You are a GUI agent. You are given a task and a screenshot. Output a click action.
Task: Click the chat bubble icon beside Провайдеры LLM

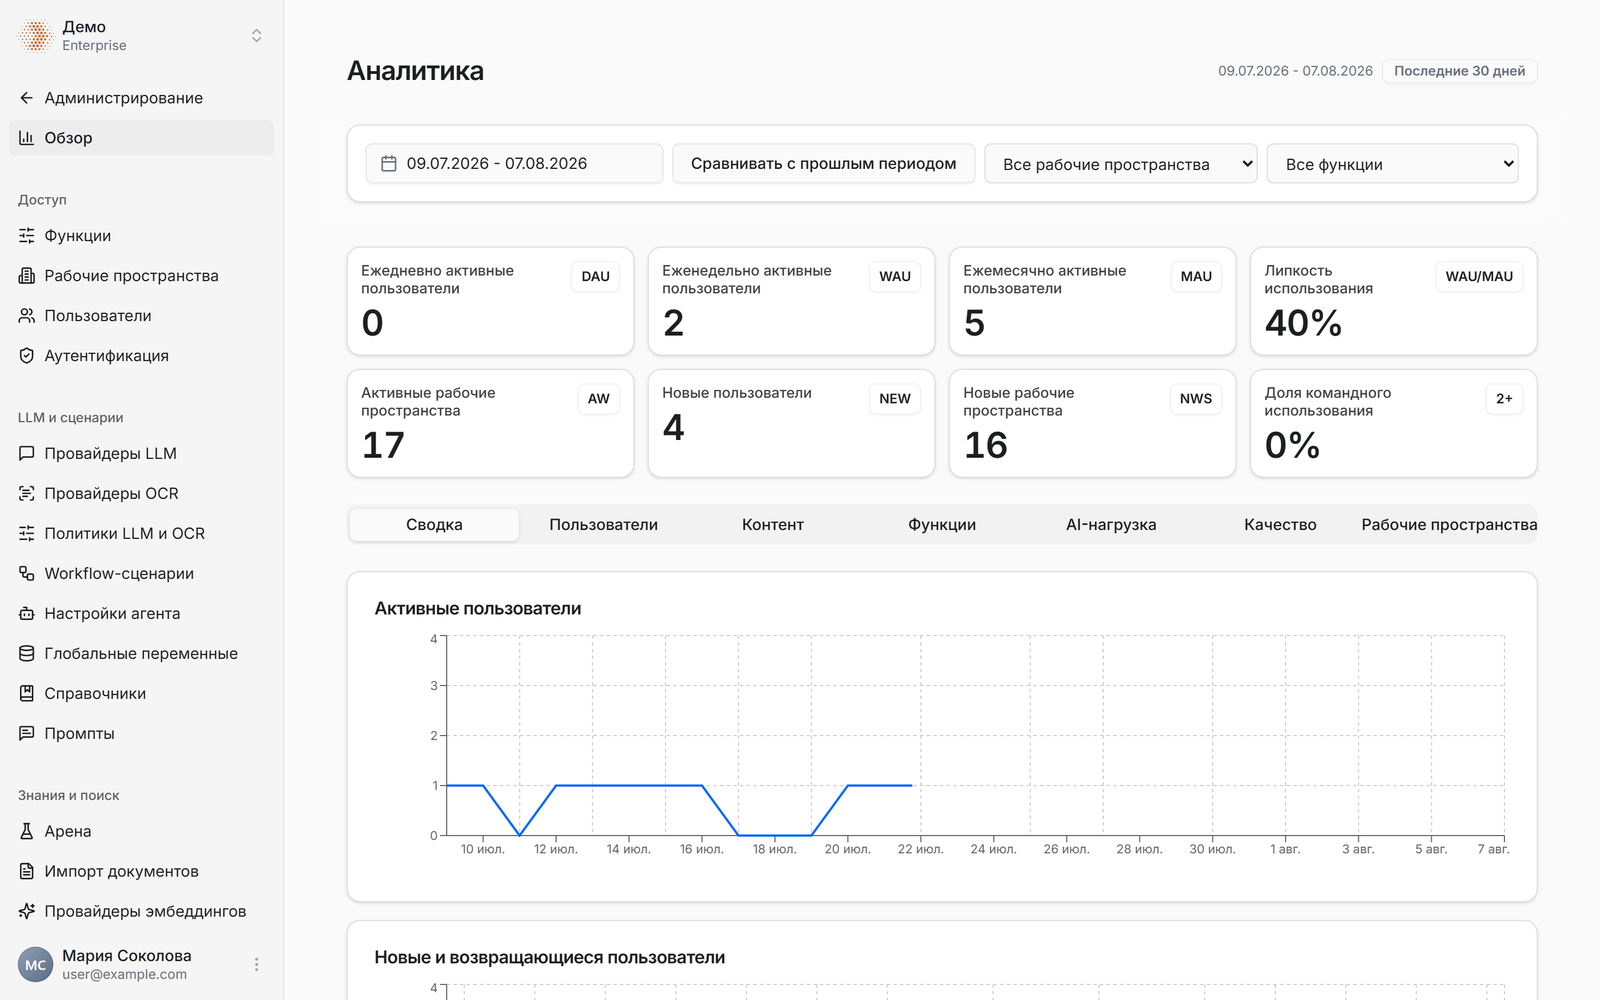point(27,454)
